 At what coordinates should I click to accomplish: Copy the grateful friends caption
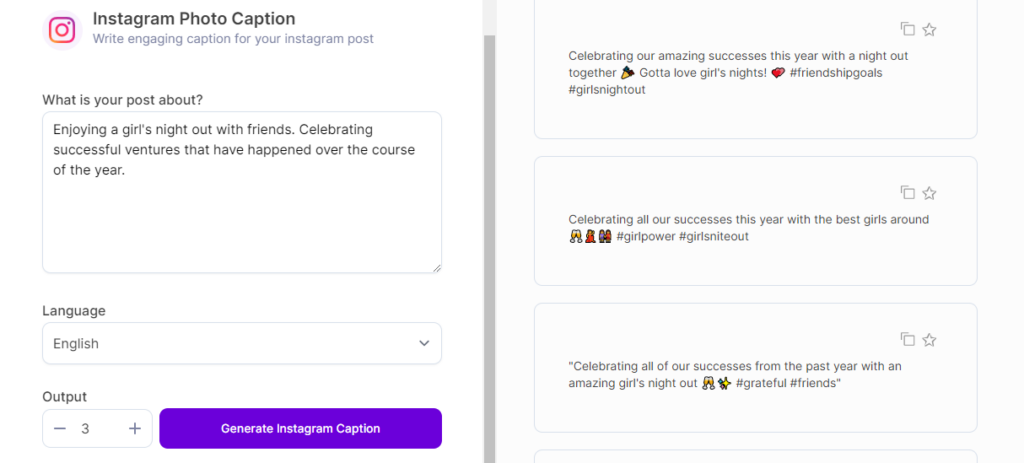pos(907,340)
